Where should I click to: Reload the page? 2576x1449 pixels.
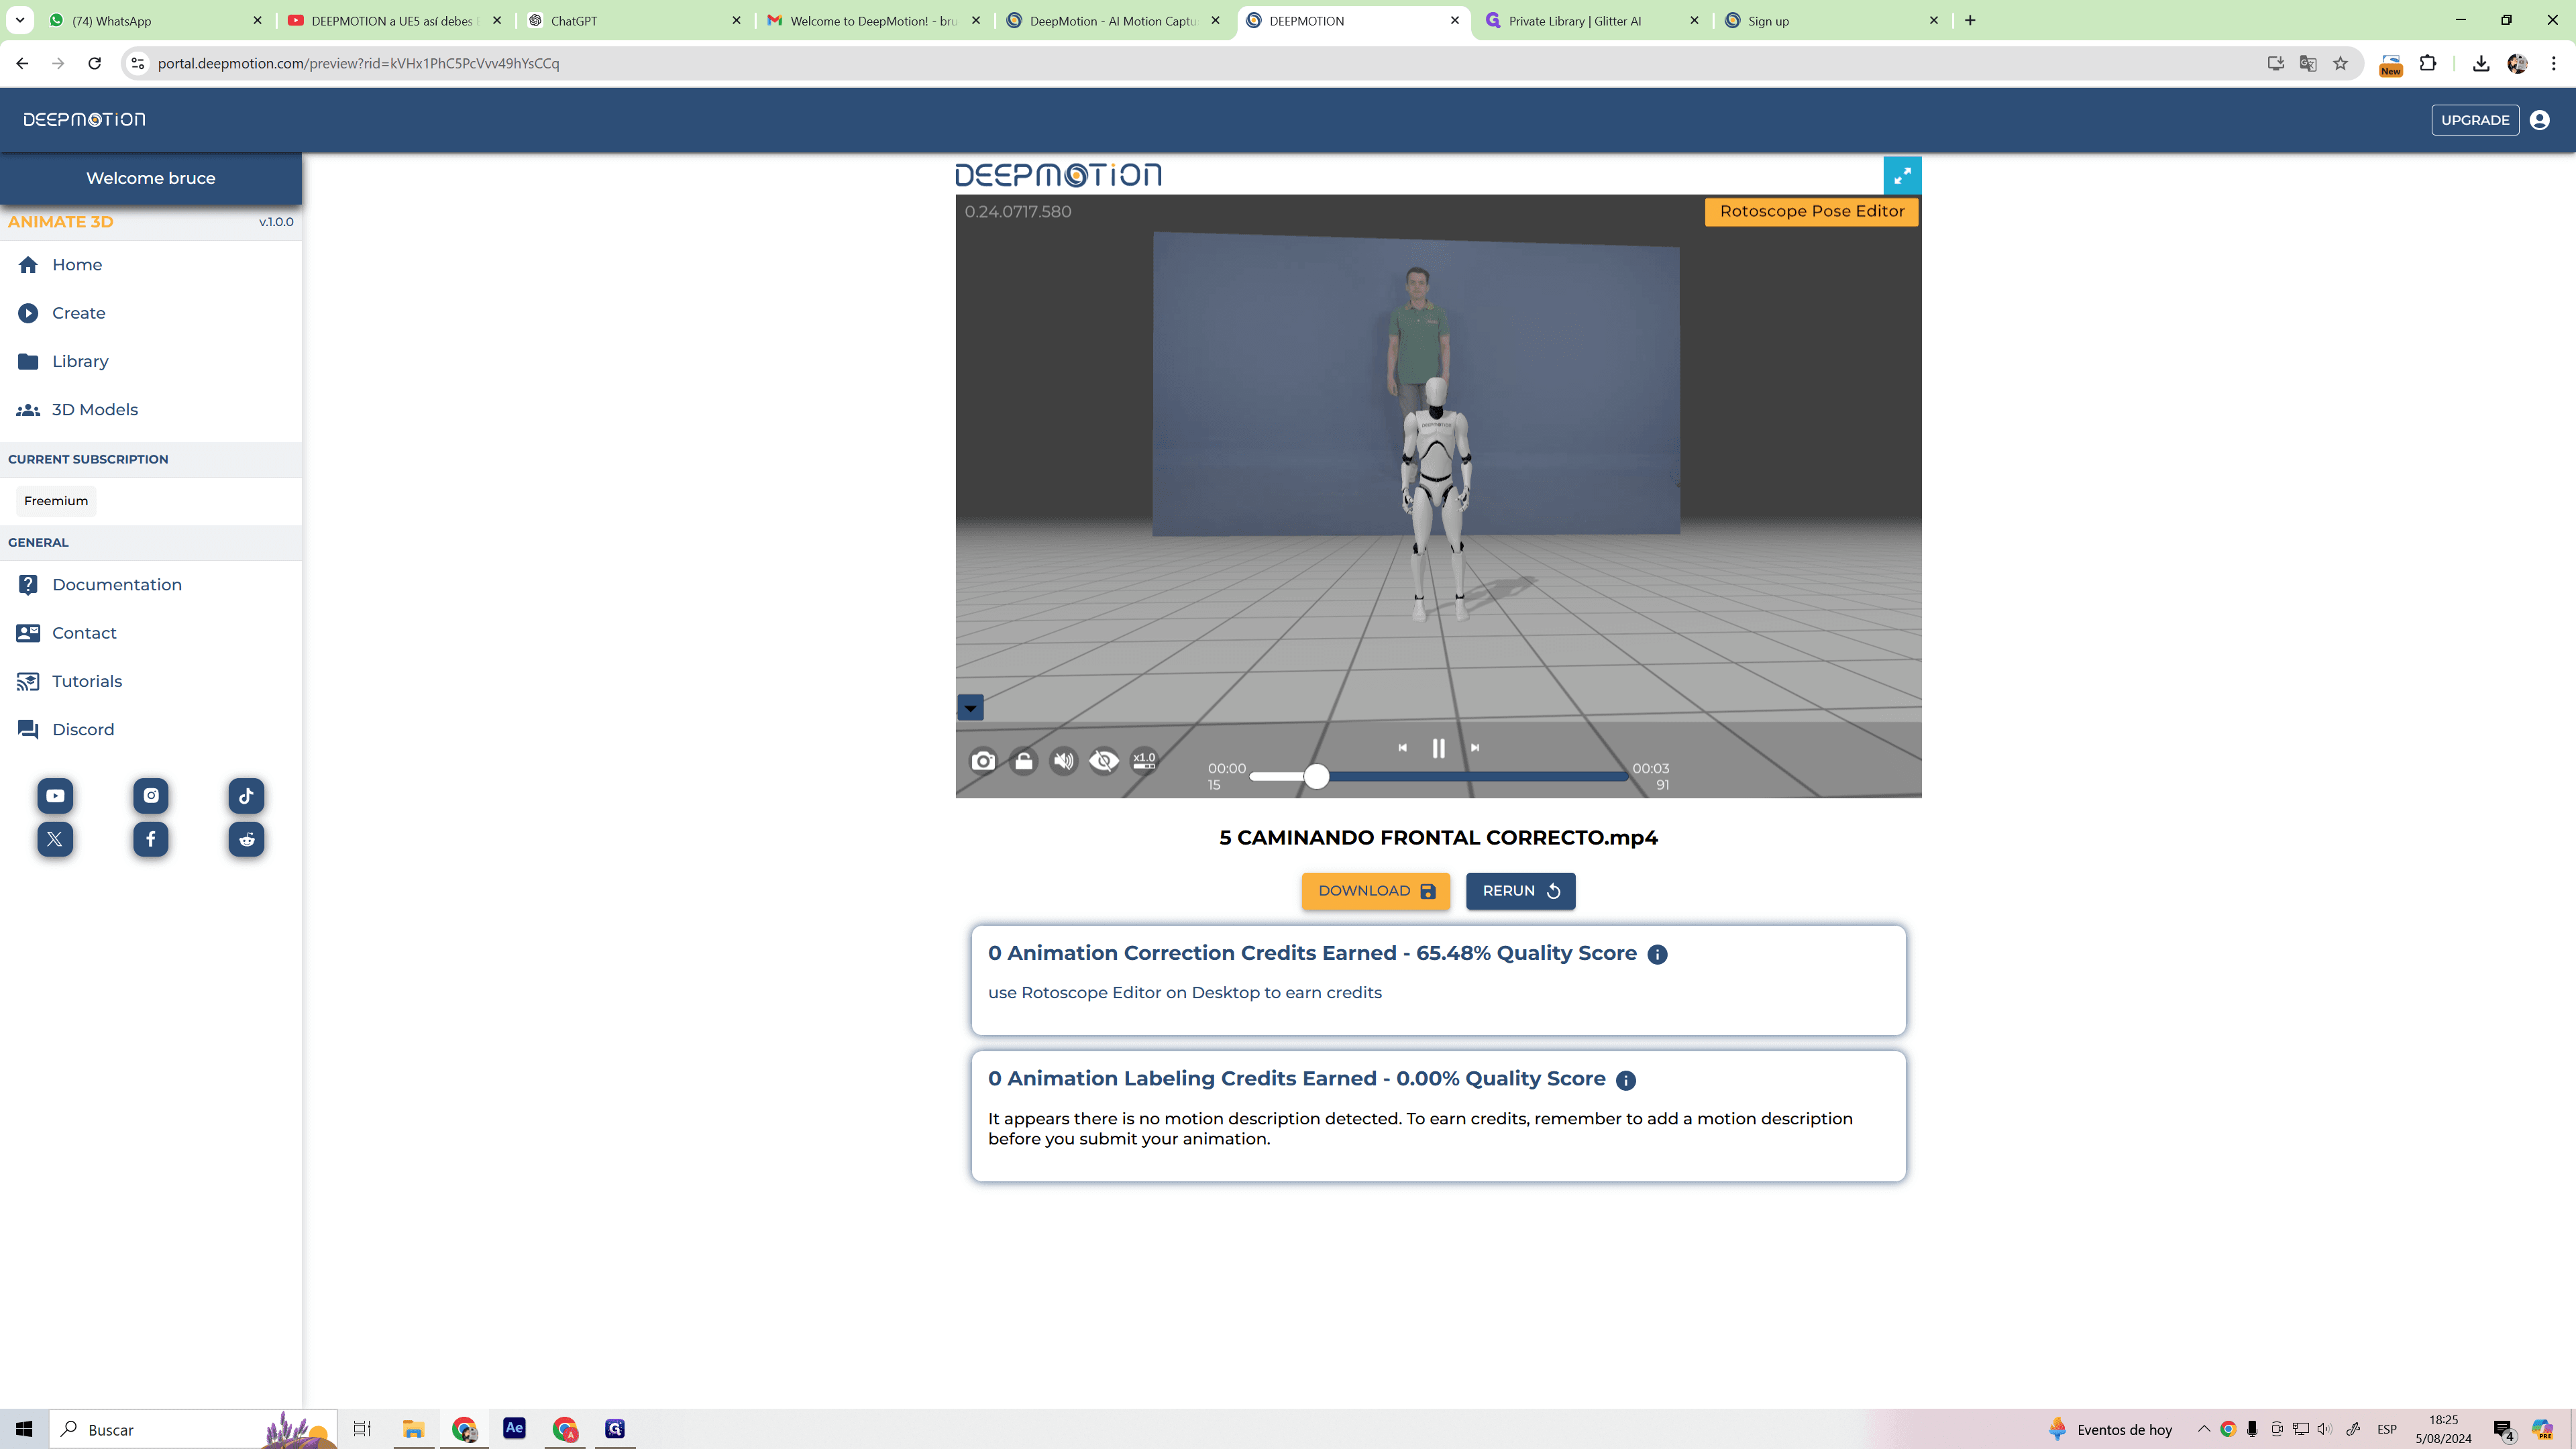[94, 63]
